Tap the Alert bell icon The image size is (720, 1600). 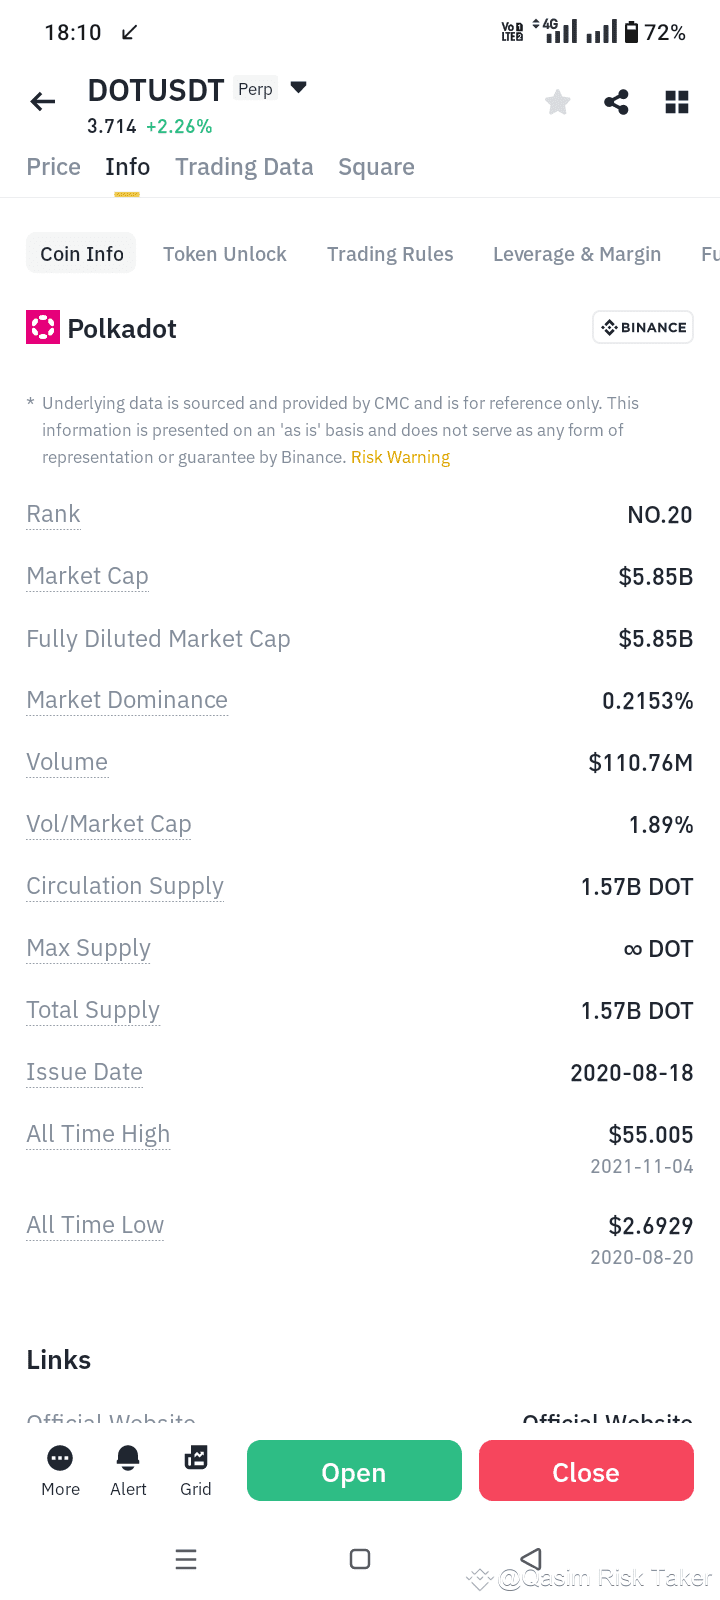point(128,1458)
